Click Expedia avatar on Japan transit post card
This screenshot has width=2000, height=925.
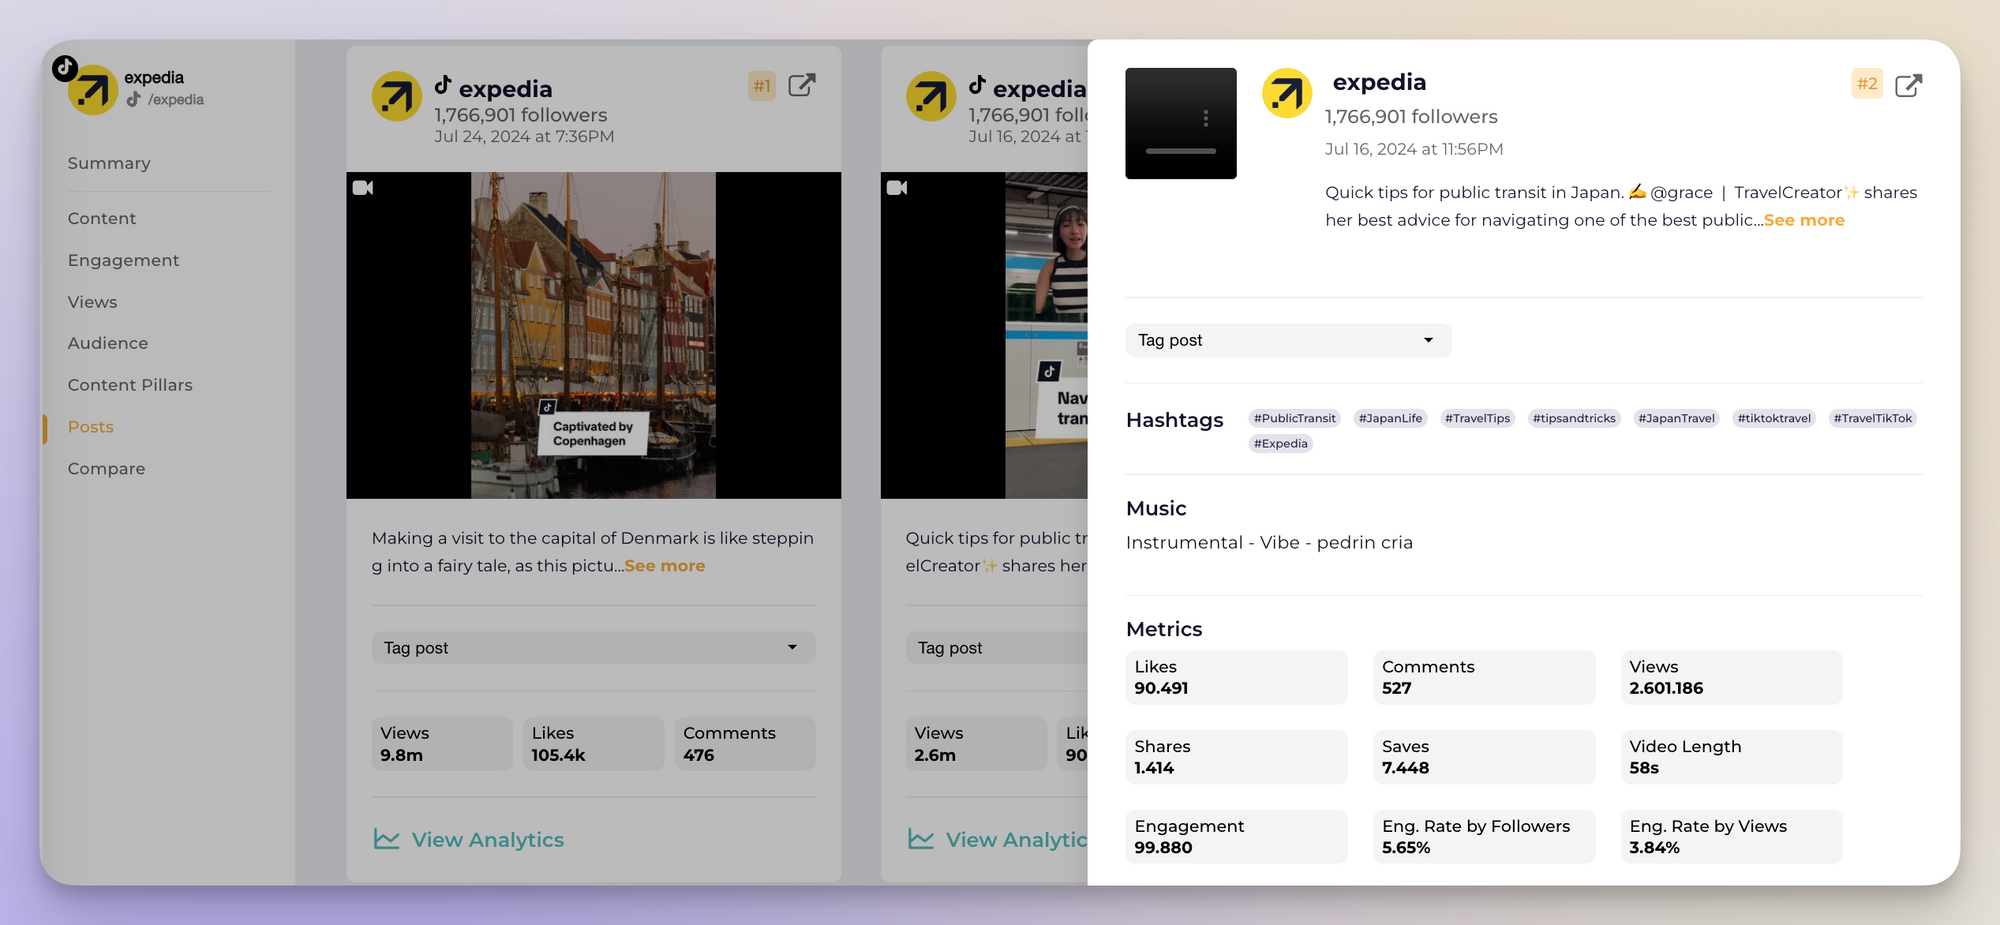coord(931,96)
